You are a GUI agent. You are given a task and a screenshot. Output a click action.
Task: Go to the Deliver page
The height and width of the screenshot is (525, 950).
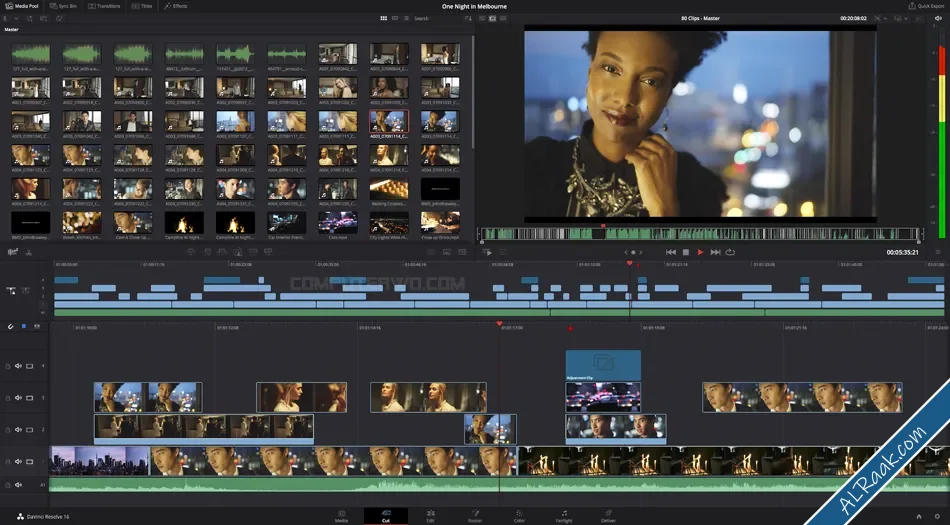[x=608, y=516]
